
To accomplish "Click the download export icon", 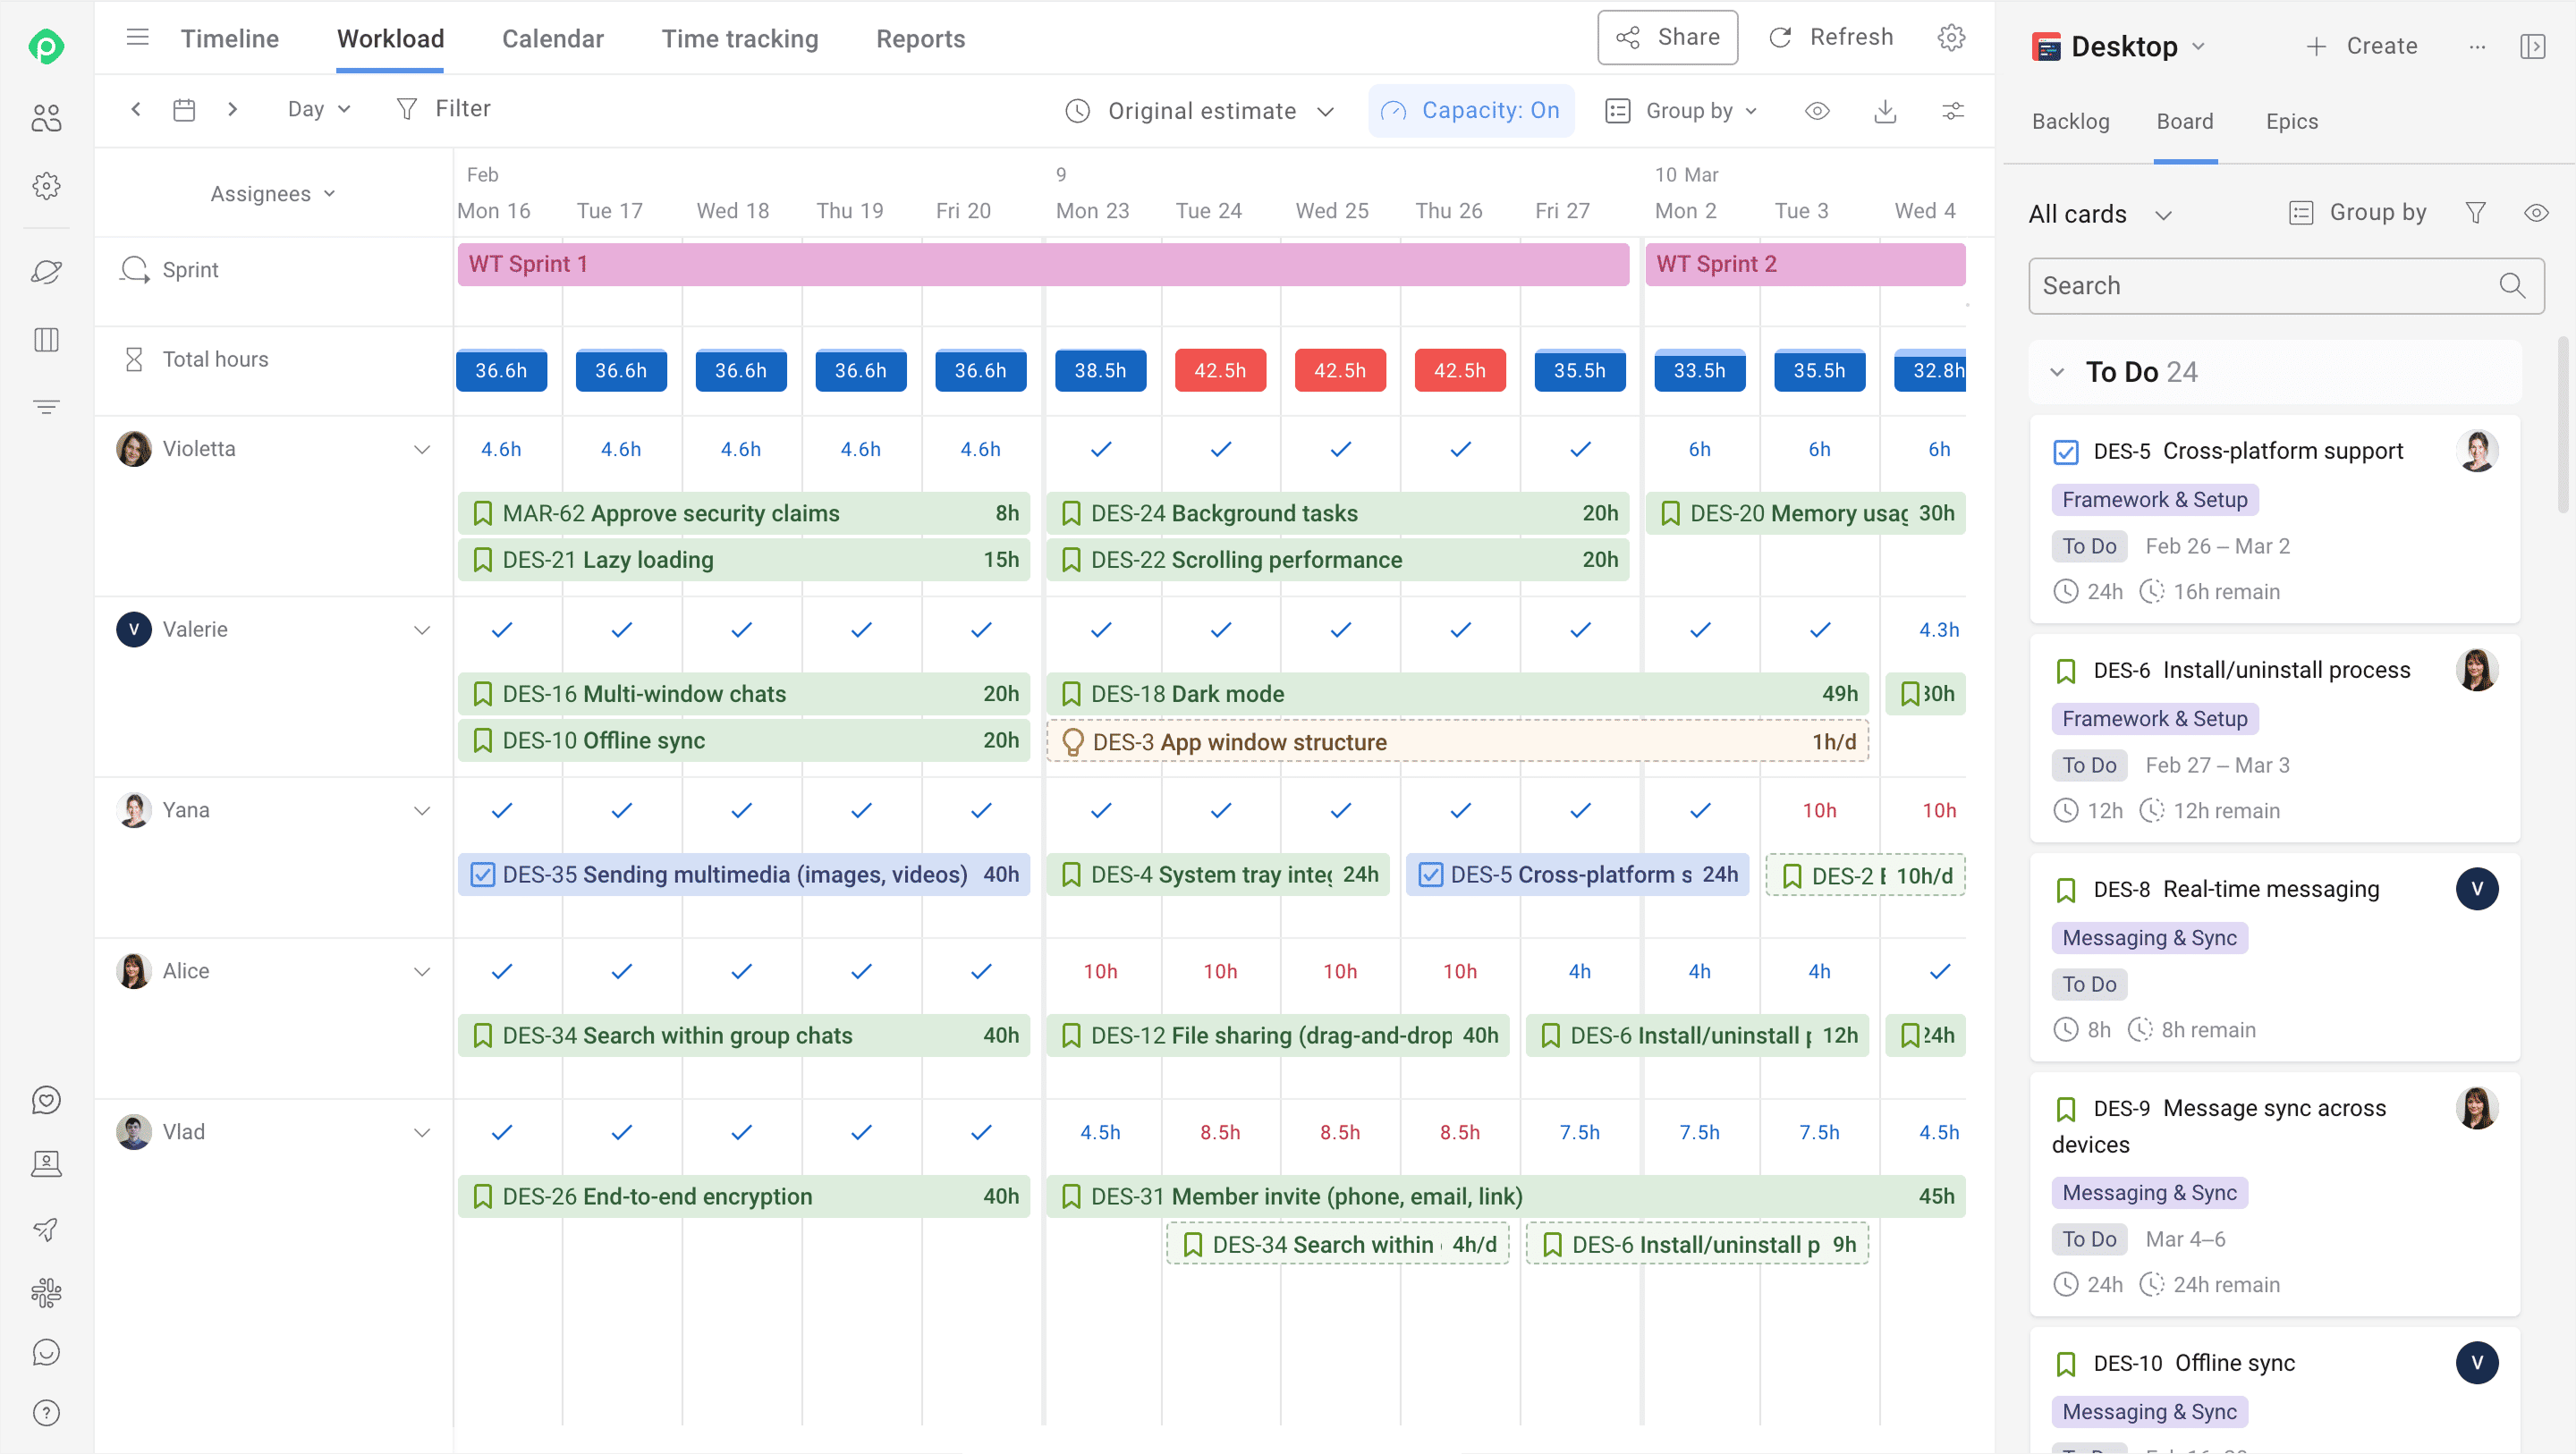I will [1885, 111].
